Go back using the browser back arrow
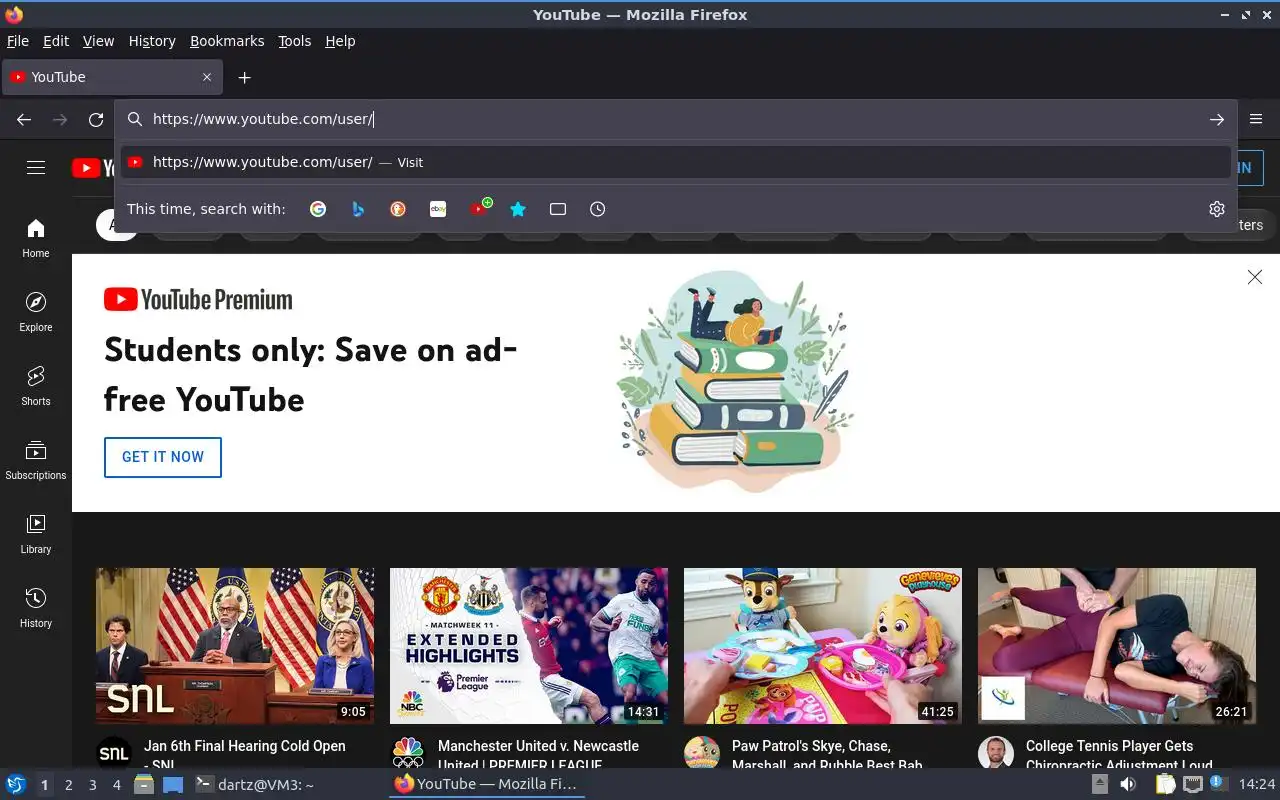This screenshot has width=1280, height=800. click(24, 119)
